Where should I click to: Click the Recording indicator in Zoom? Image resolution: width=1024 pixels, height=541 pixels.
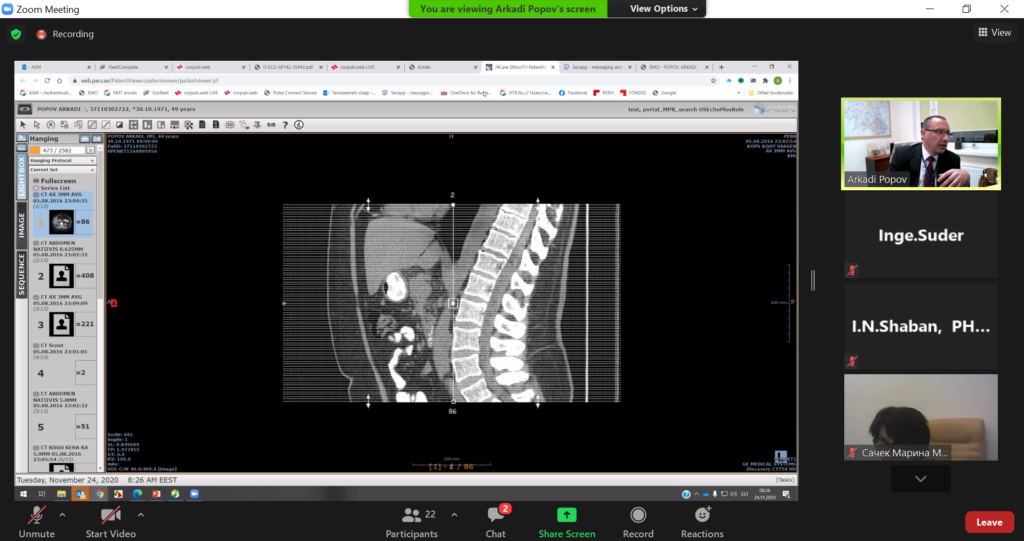click(x=65, y=34)
